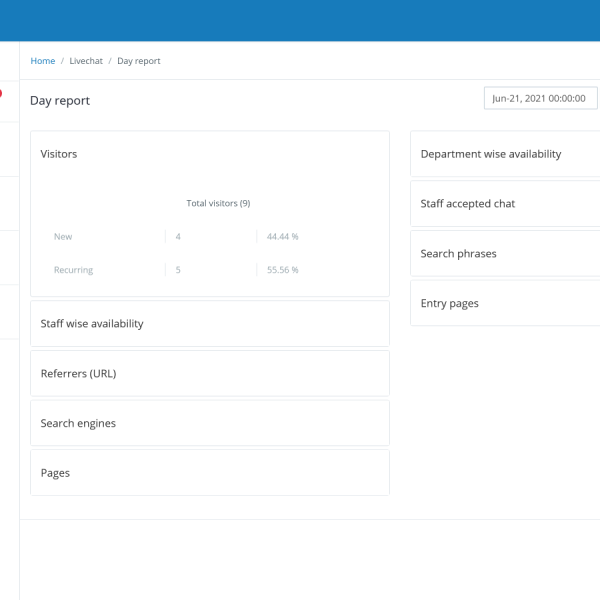Click the Day report breadcrumb
Image resolution: width=600 pixels, height=600 pixels.
(139, 61)
